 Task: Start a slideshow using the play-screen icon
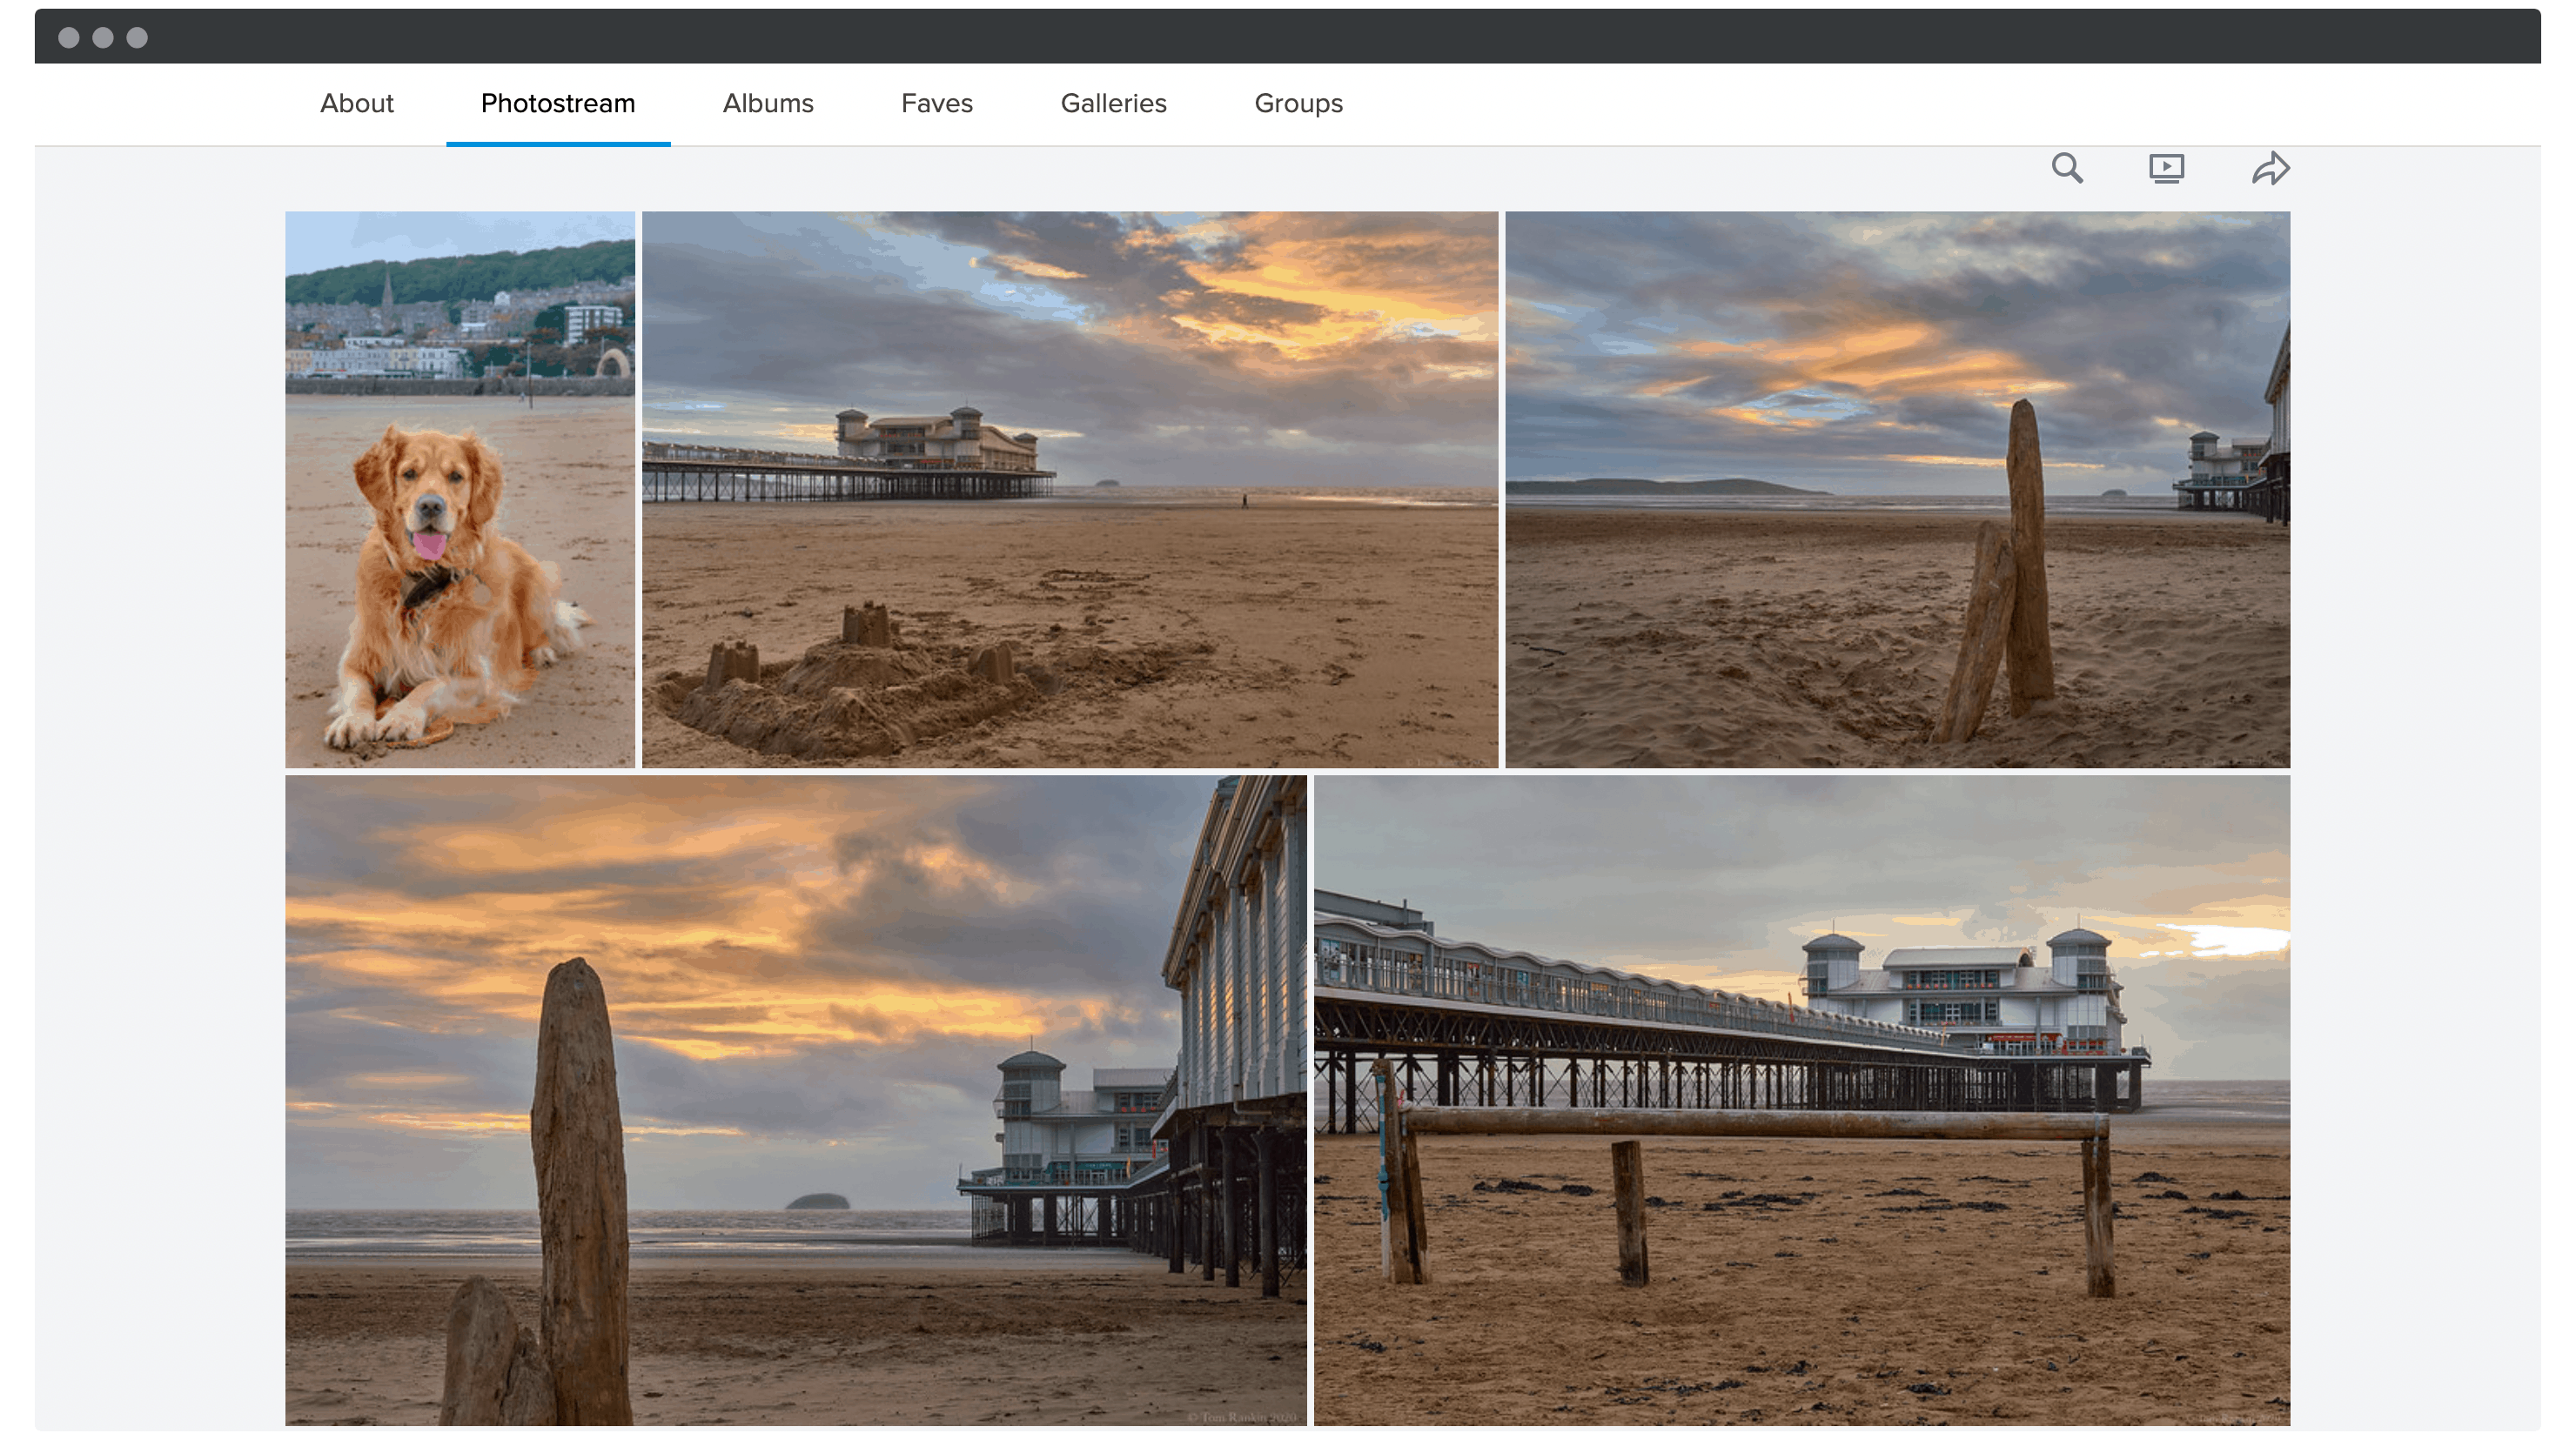click(x=2167, y=168)
